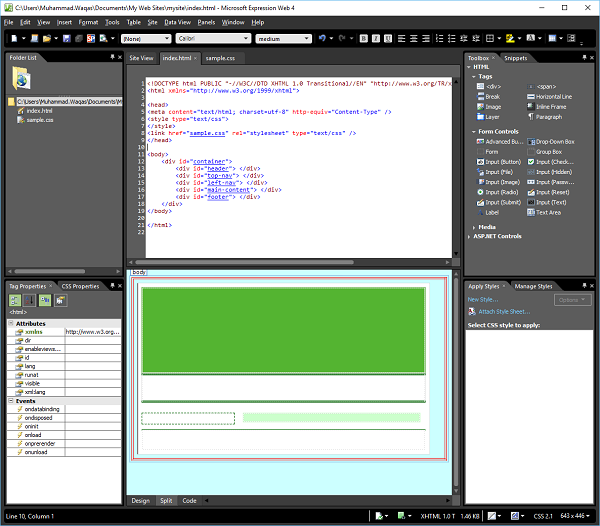
Task: Select the <div> tag in Toolbox
Action: tap(493, 87)
